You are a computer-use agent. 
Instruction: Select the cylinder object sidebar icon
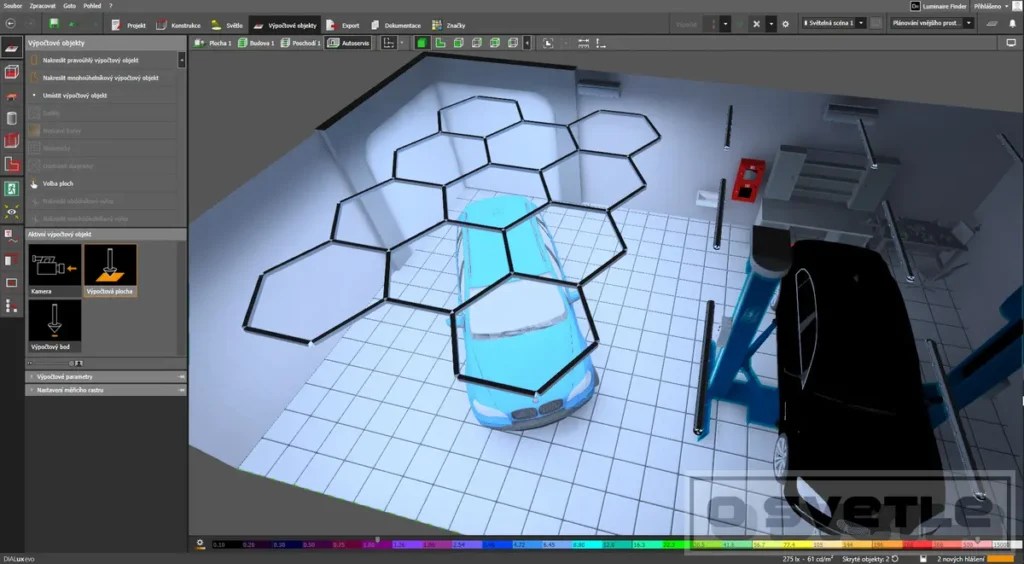(11, 118)
